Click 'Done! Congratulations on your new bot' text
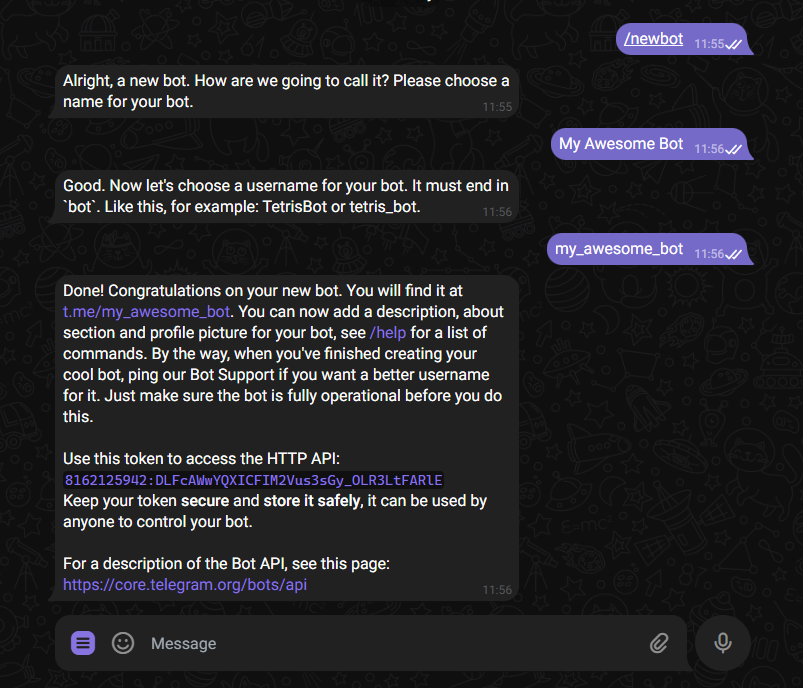 (x=200, y=290)
